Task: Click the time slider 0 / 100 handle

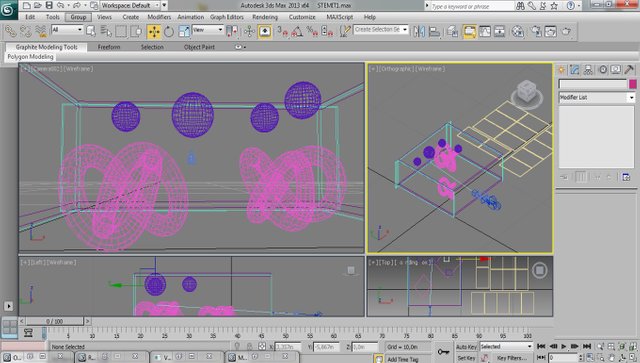Action: click(x=54, y=321)
